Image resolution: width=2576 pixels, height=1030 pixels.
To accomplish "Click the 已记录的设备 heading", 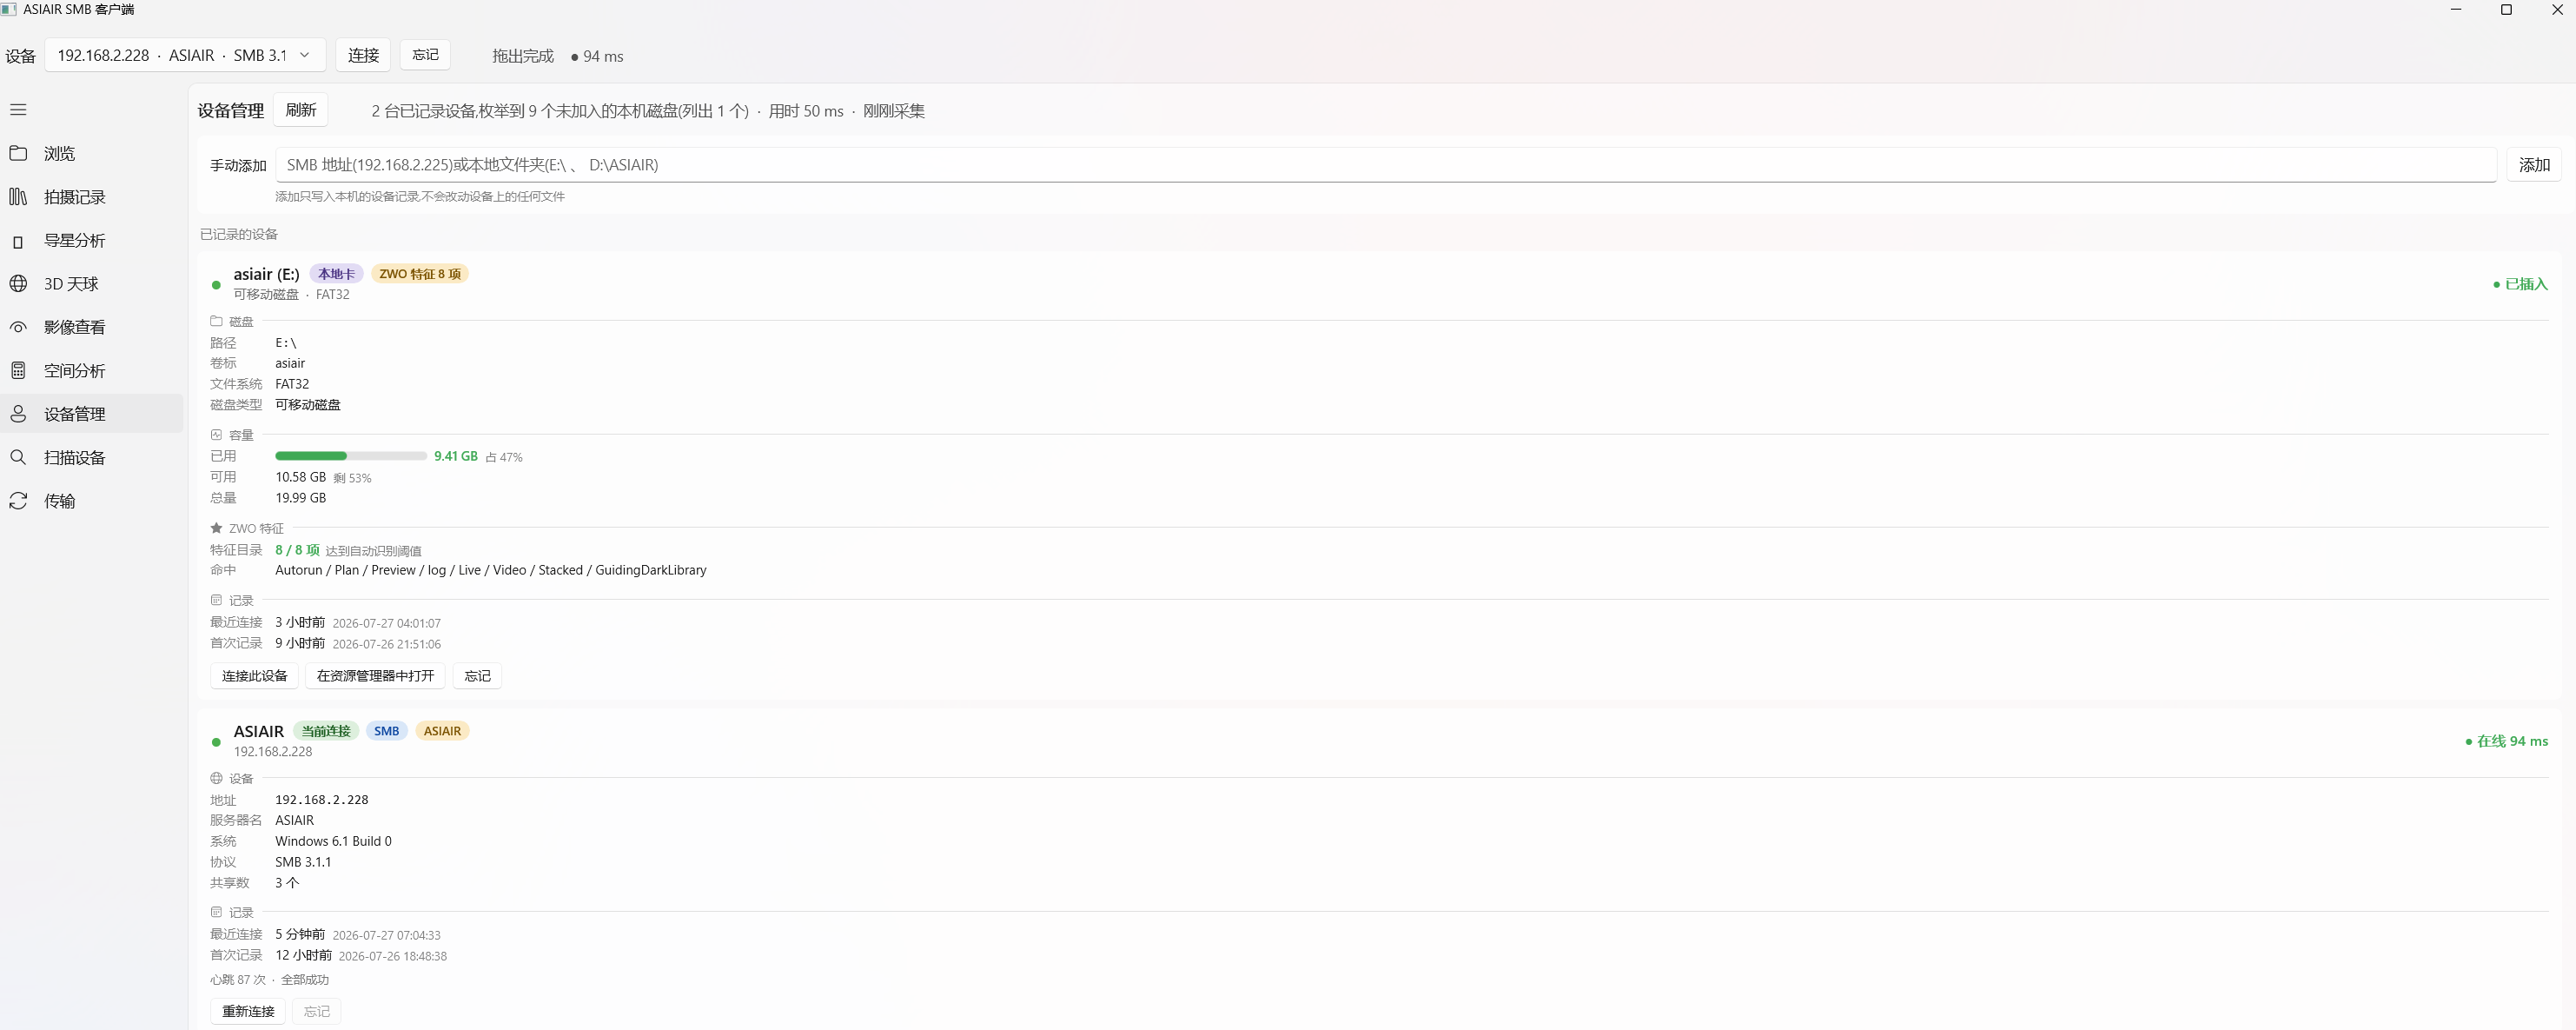I will 239,234.
